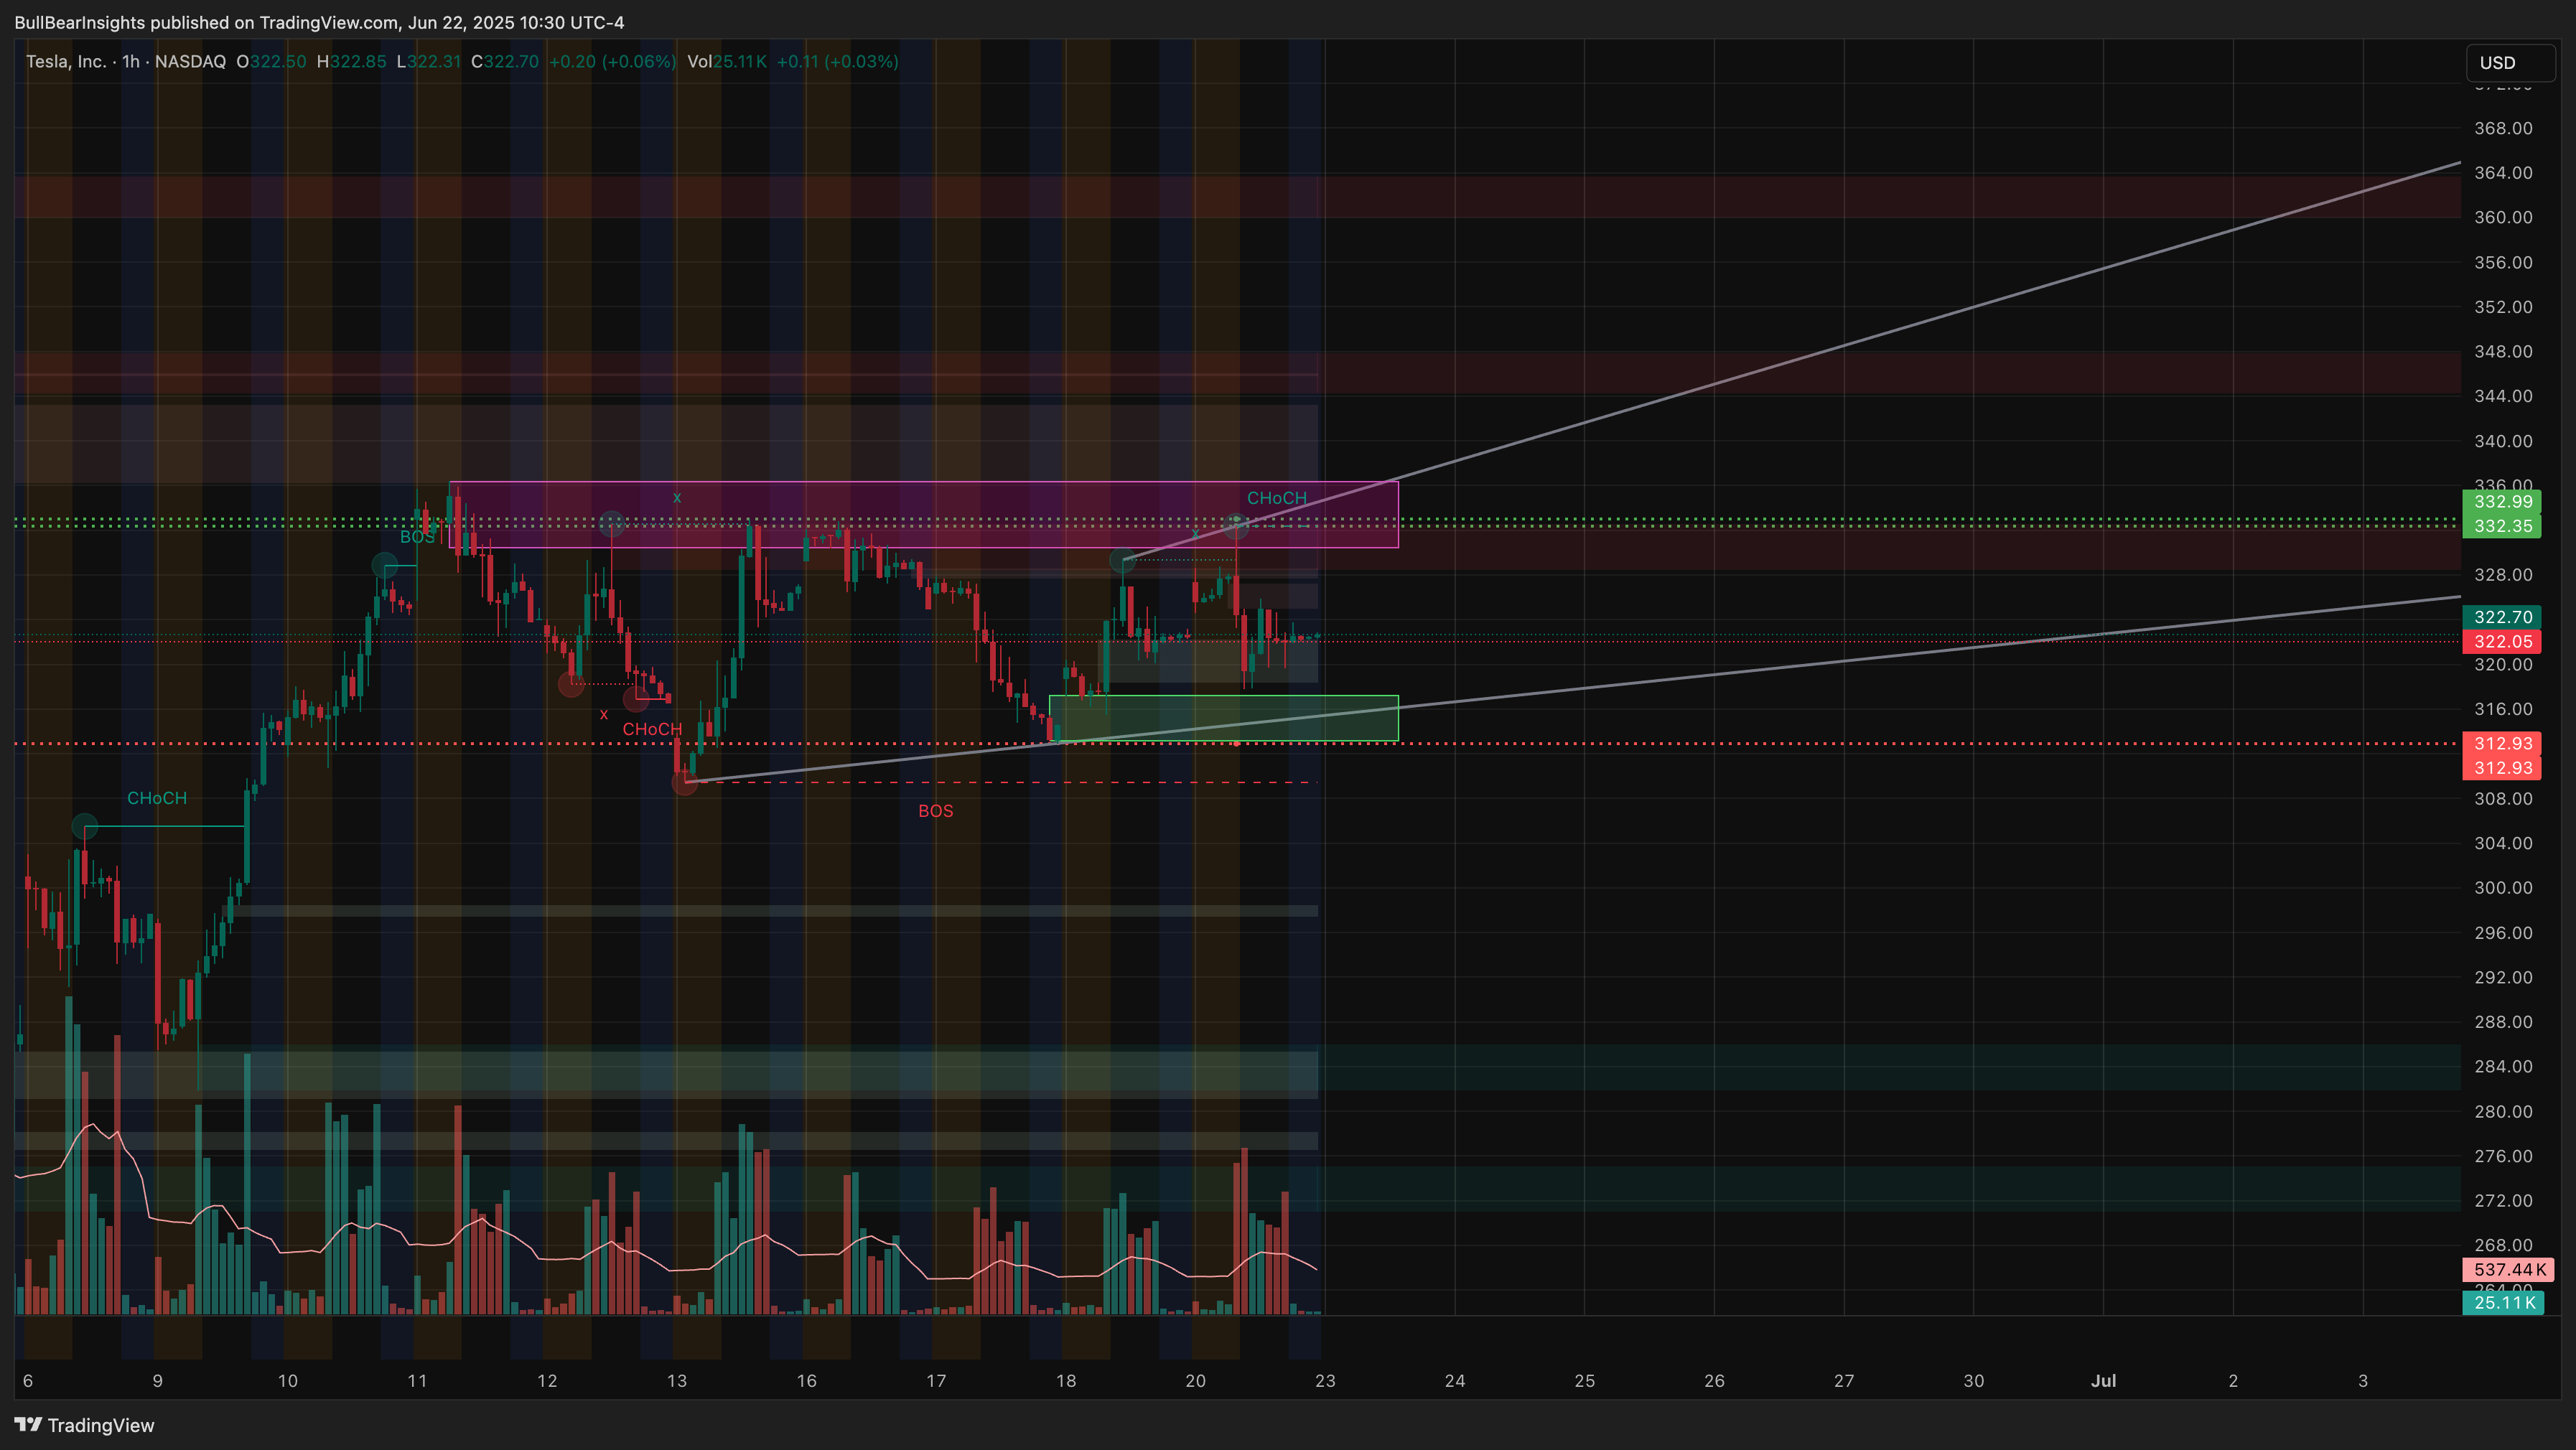This screenshot has height=1450, width=2576.
Task: Click the 344.00 price axis label
Action: coord(2504,396)
